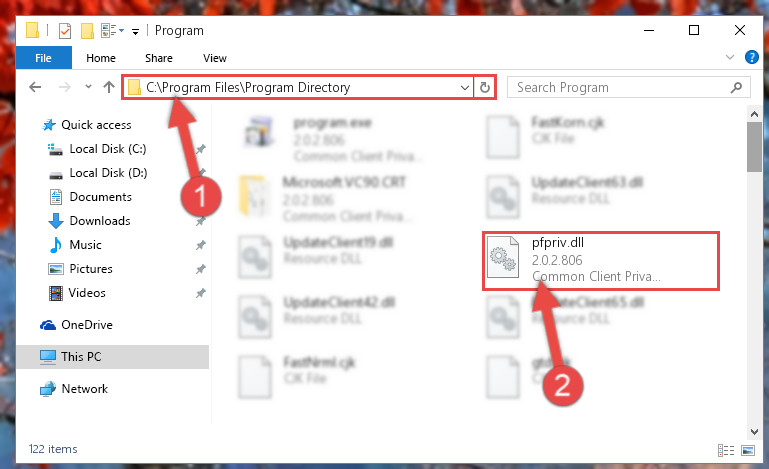Unpin Videos using its pin icon
This screenshot has width=769, height=469.
[201, 293]
